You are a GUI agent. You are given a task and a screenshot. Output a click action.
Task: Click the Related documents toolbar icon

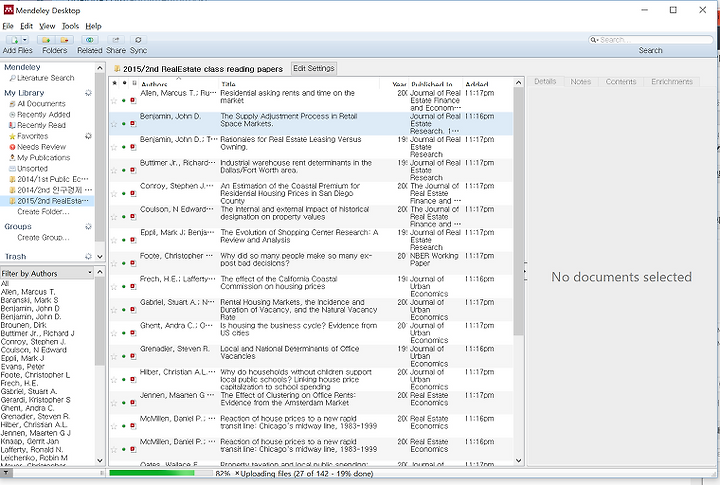(x=90, y=40)
